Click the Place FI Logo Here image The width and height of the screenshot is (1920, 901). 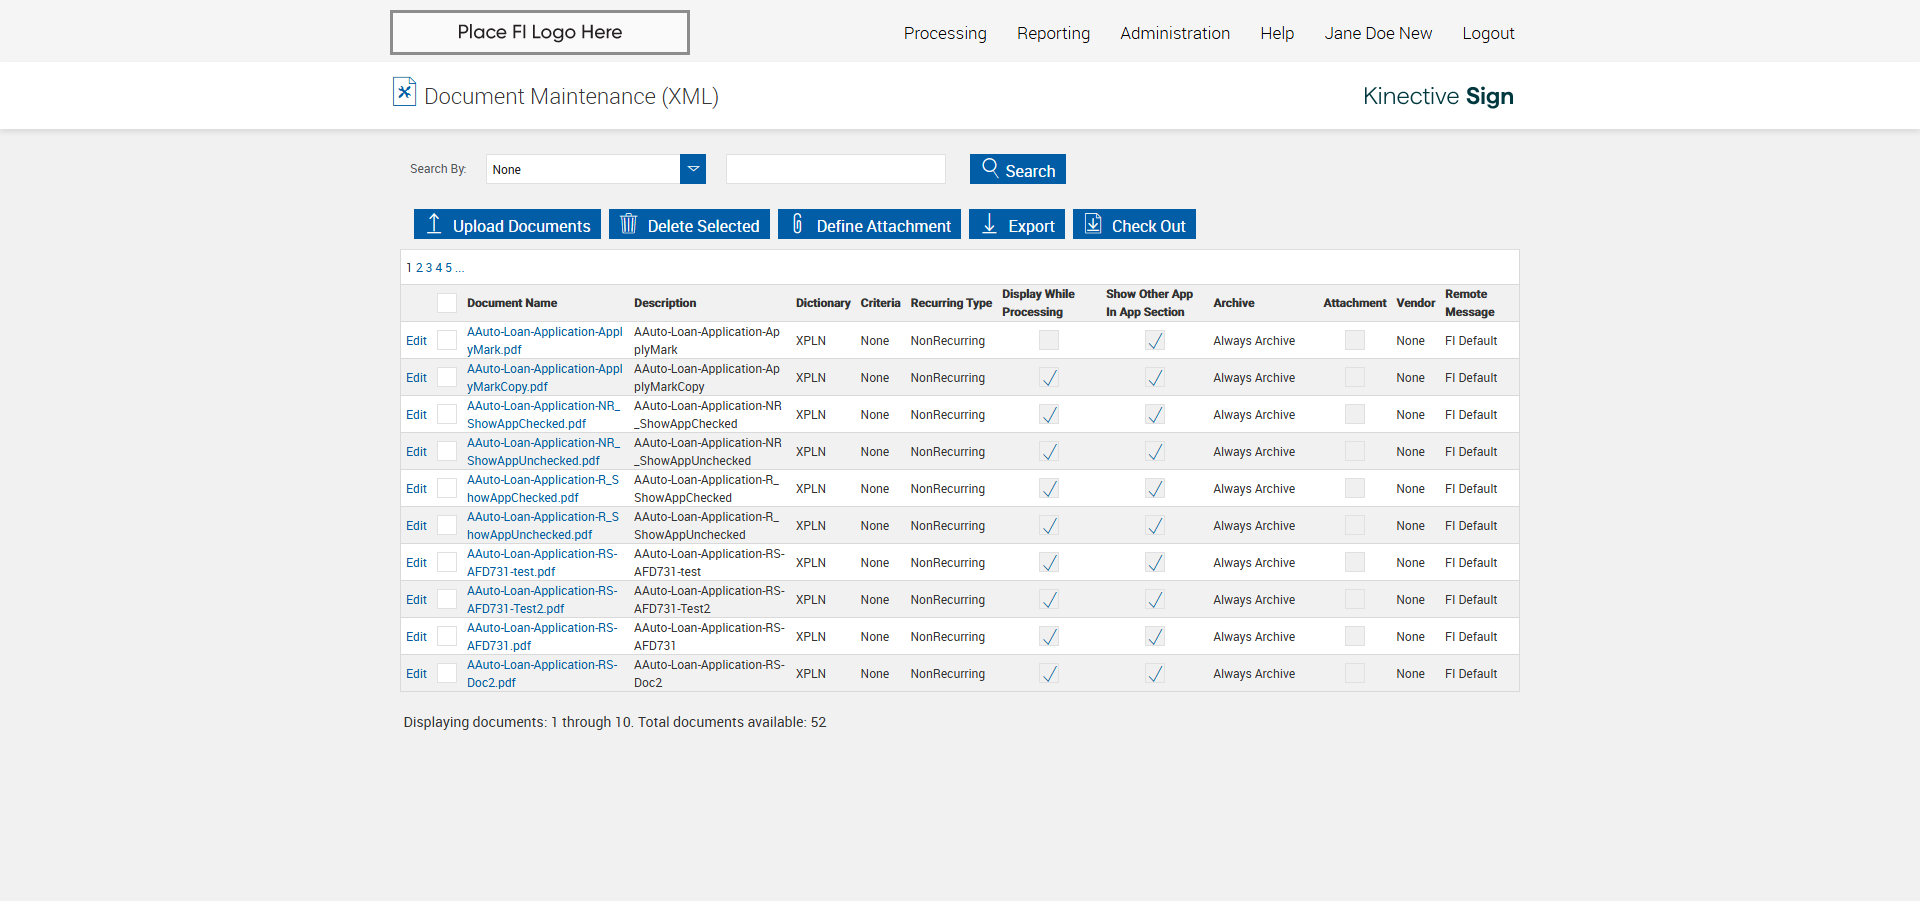539,32
